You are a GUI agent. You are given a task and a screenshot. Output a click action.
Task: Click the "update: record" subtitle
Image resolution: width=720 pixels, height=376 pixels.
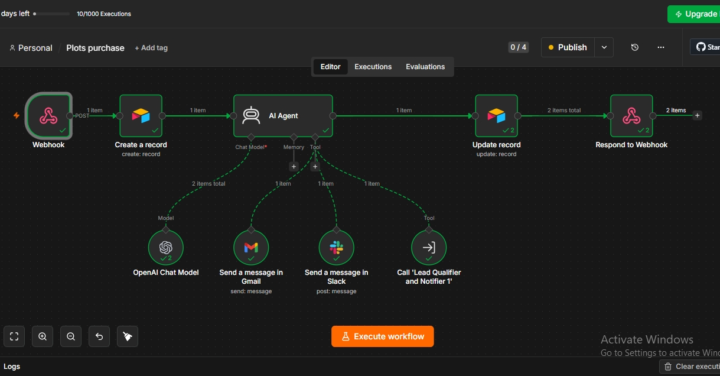[x=496, y=154]
